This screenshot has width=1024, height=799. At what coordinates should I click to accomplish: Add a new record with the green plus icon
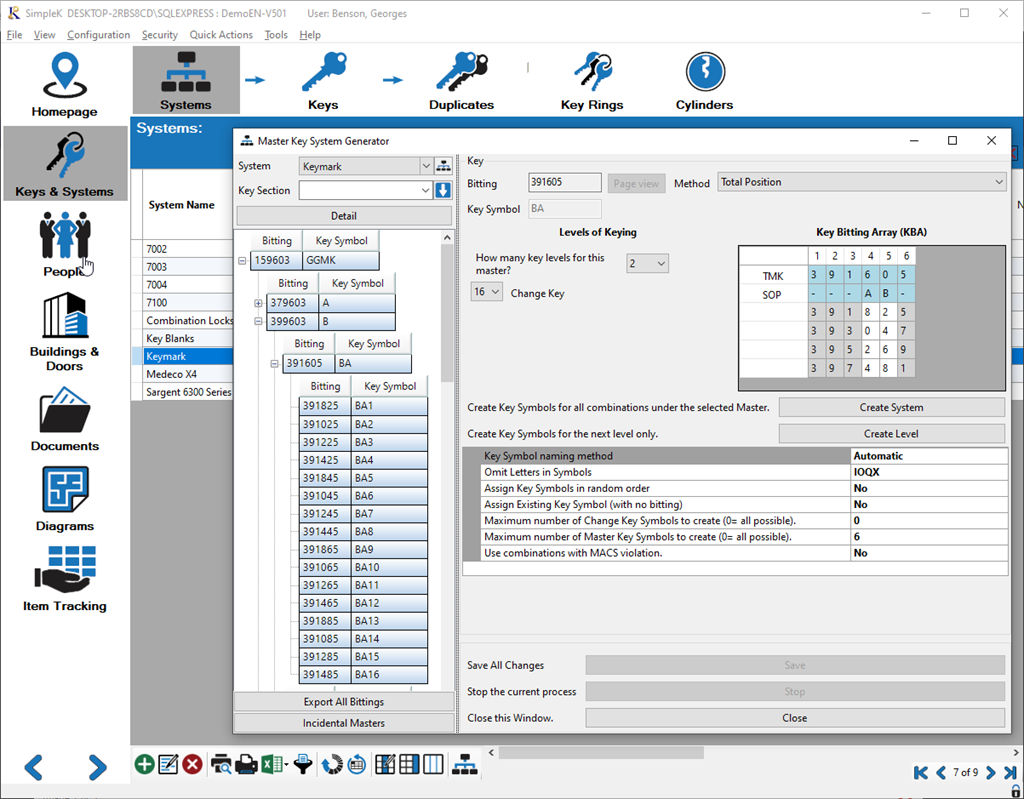[x=143, y=764]
